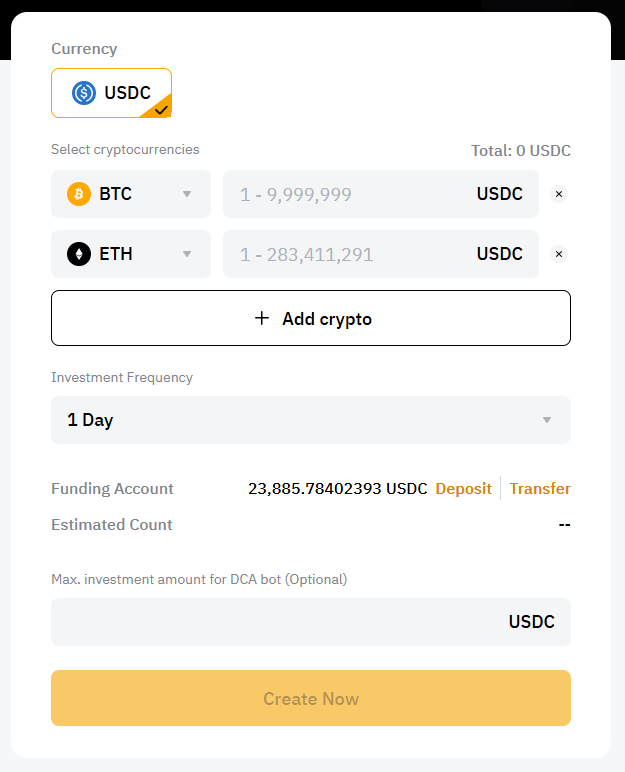Open the BTC cryptocurrency dropdown arrow
625x772 pixels.
[x=186, y=194]
